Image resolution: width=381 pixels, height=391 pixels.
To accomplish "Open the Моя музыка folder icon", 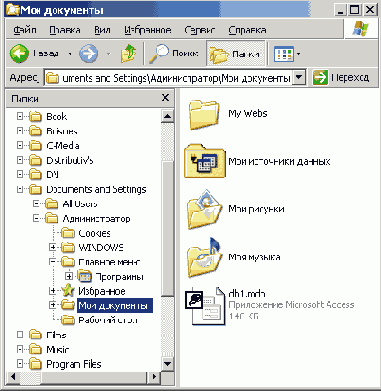I will (x=204, y=258).
